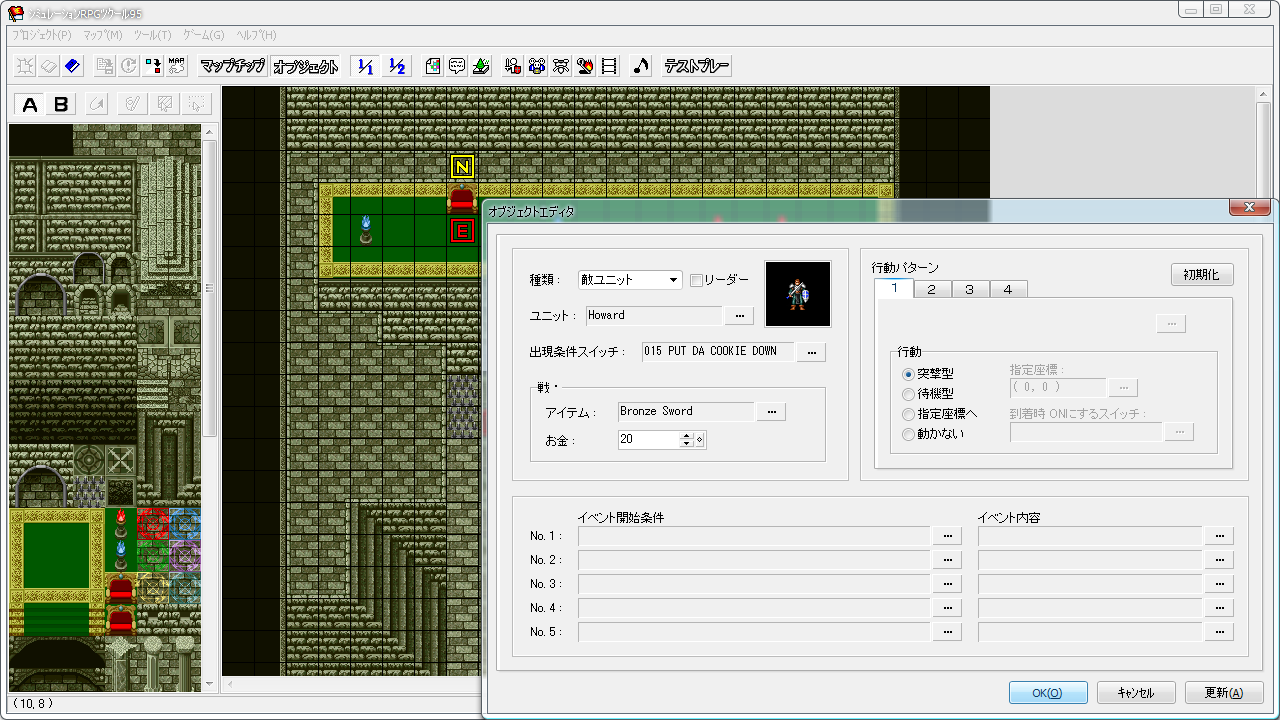Open unit picker next to Howard field
The height and width of the screenshot is (720, 1280).
[739, 316]
